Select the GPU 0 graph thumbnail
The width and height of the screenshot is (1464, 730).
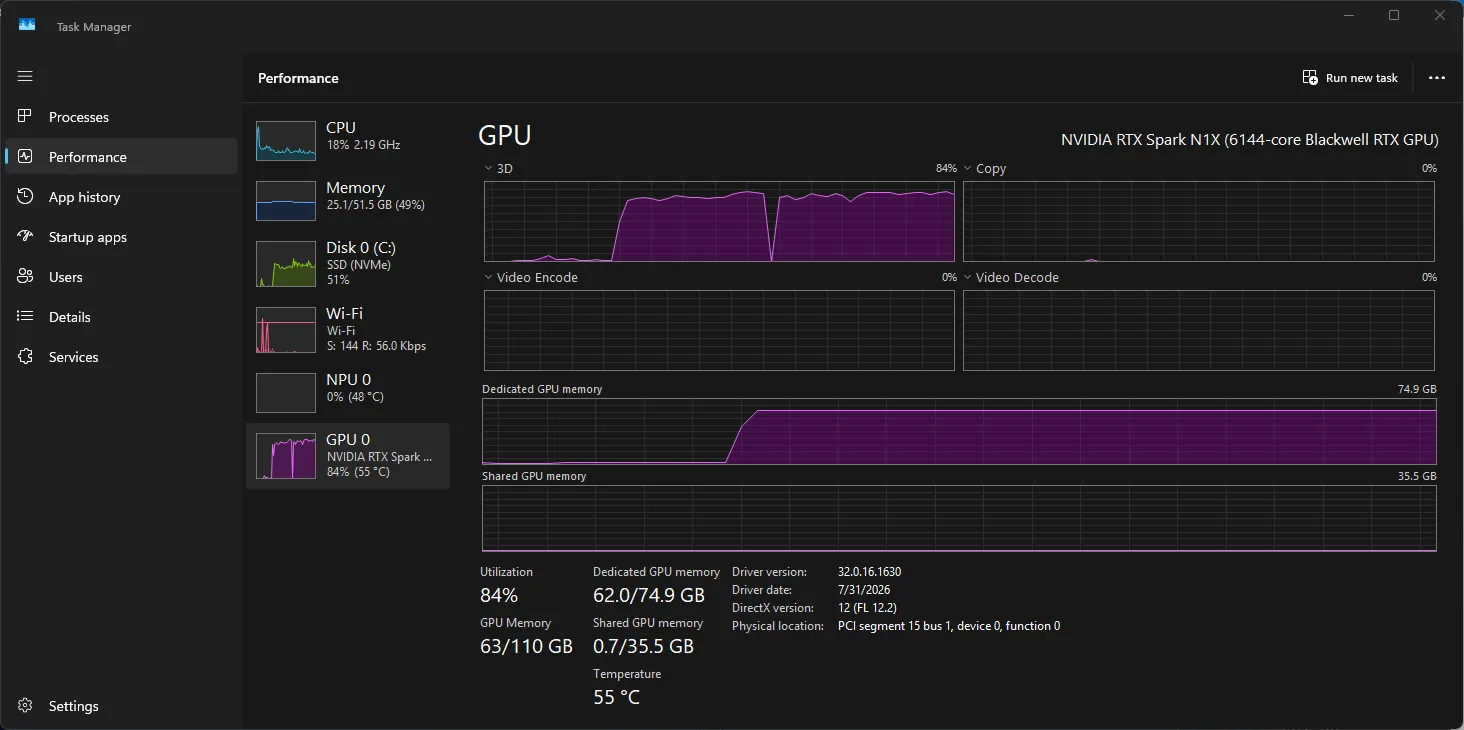[x=286, y=456]
